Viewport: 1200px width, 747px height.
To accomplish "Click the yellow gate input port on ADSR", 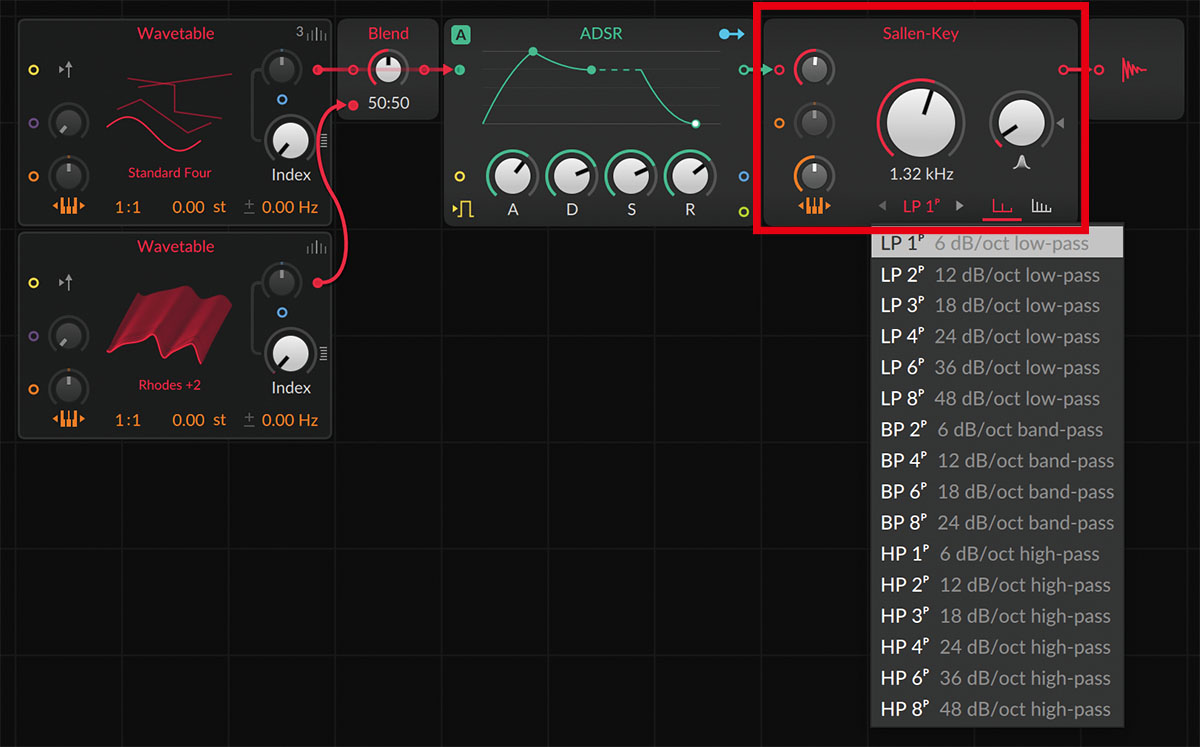I will pos(460,177).
